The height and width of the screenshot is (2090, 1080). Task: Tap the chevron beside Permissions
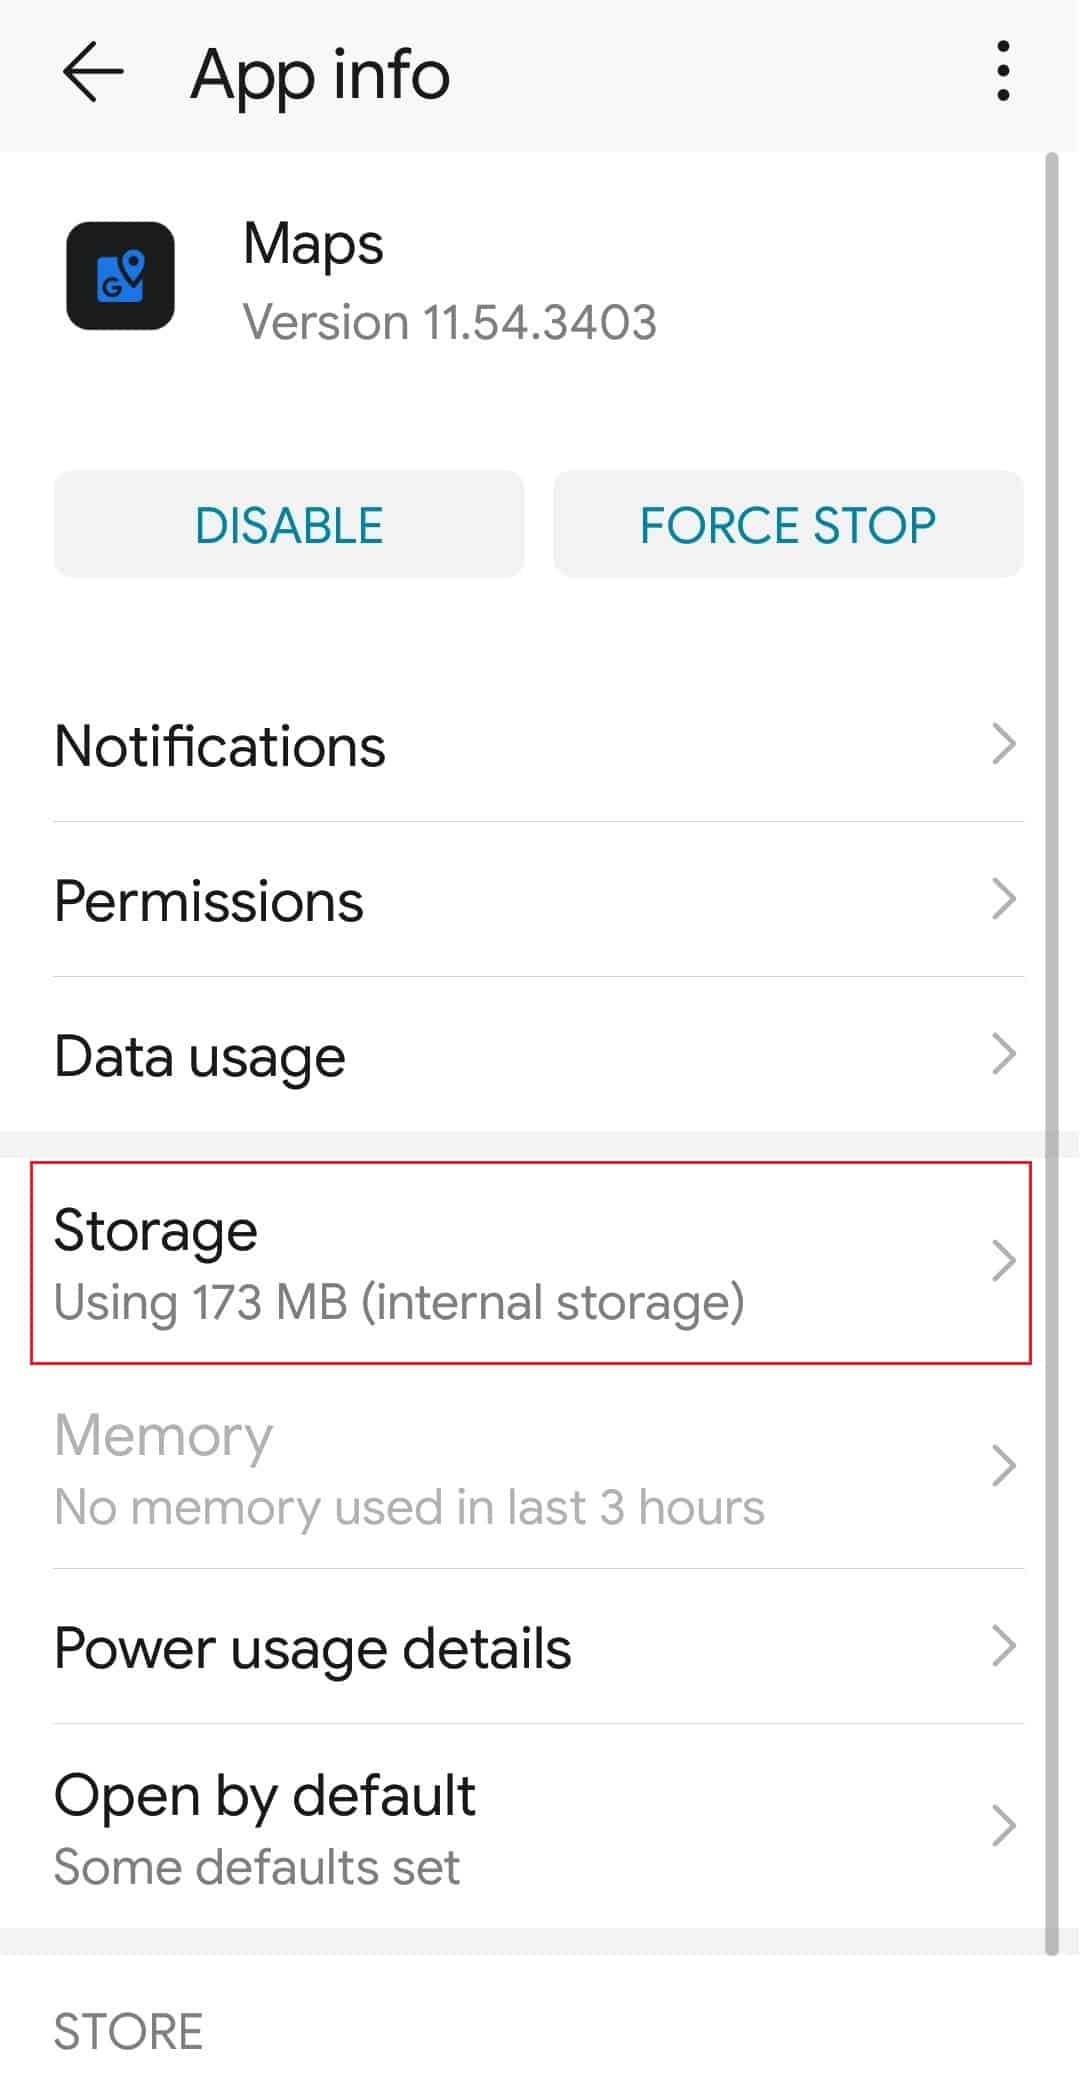coord(1003,899)
